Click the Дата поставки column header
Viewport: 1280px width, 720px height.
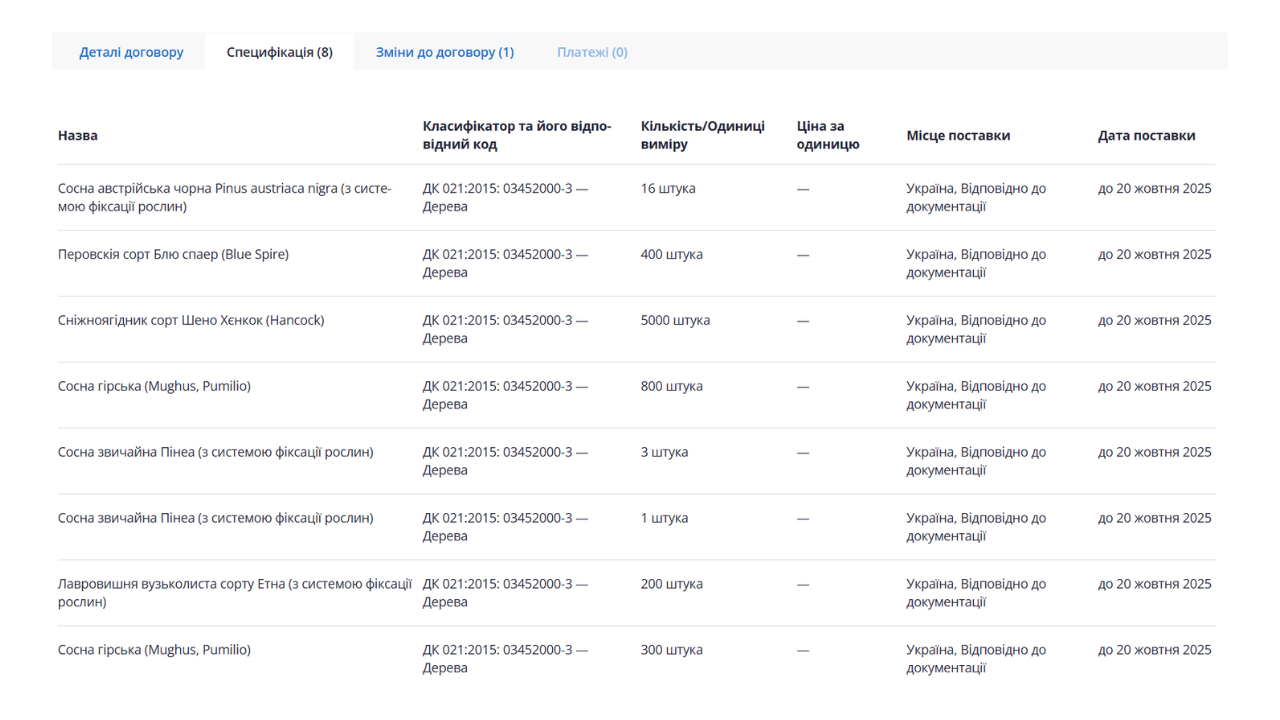(x=1146, y=136)
